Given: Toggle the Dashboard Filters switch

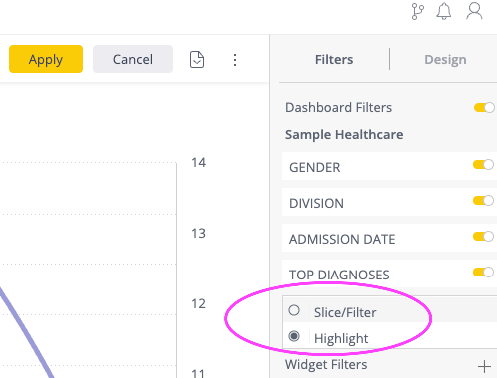Looking at the screenshot, I should tap(484, 108).
